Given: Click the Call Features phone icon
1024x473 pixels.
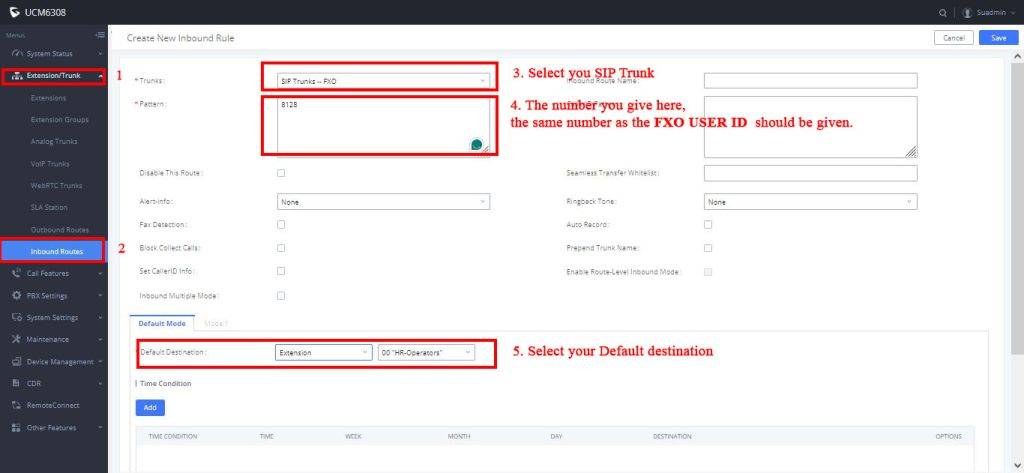Looking at the screenshot, I should 16,273.
